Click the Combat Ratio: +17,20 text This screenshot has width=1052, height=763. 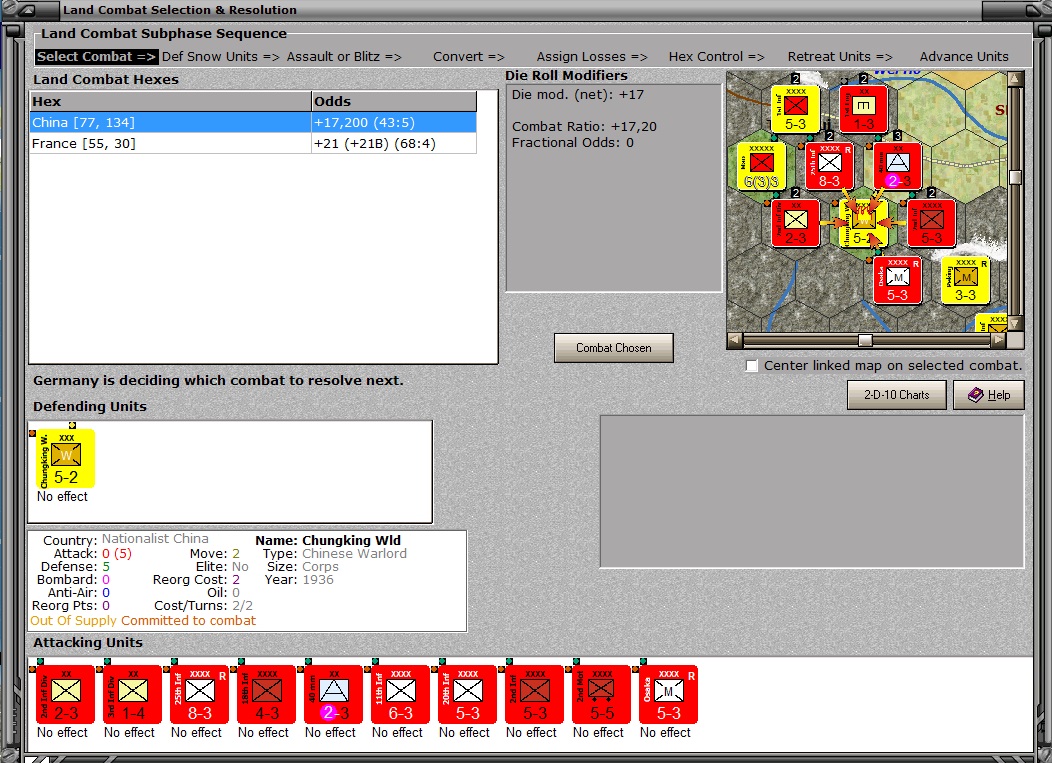584,126
